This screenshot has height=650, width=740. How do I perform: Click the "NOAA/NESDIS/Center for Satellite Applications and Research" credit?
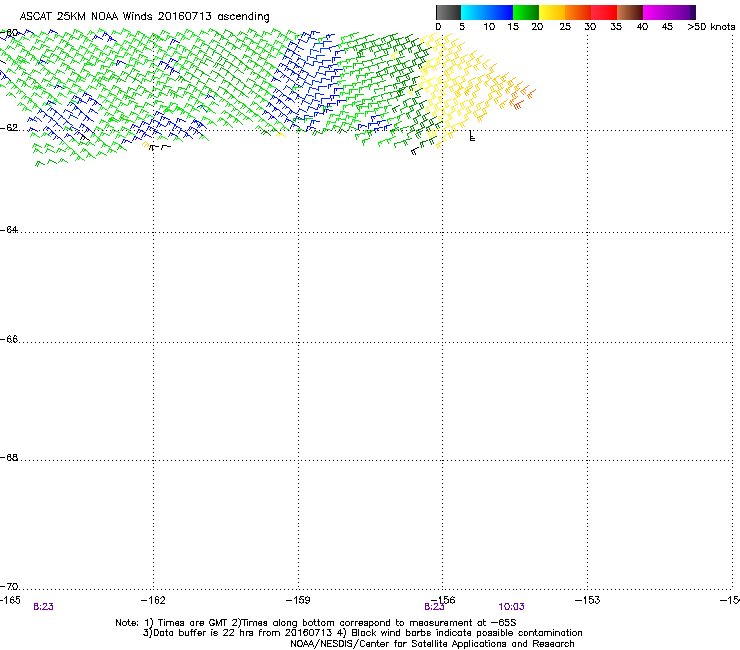click(x=432, y=644)
